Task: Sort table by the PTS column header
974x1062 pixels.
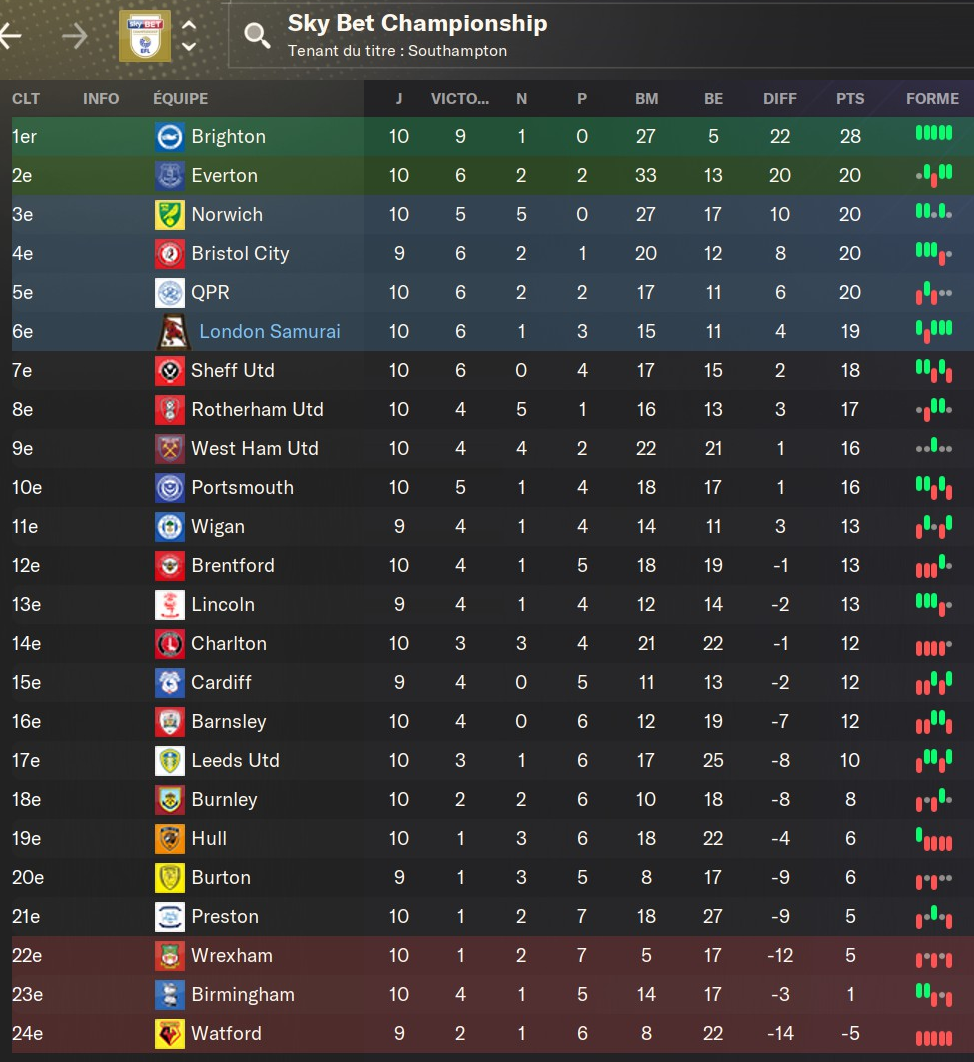Action: (x=850, y=99)
